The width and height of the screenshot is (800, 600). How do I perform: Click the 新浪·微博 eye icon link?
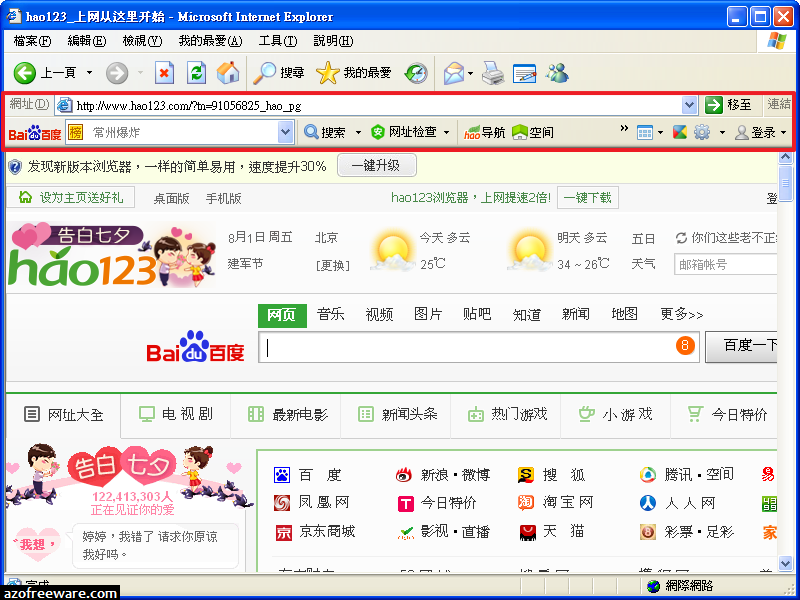(404, 476)
